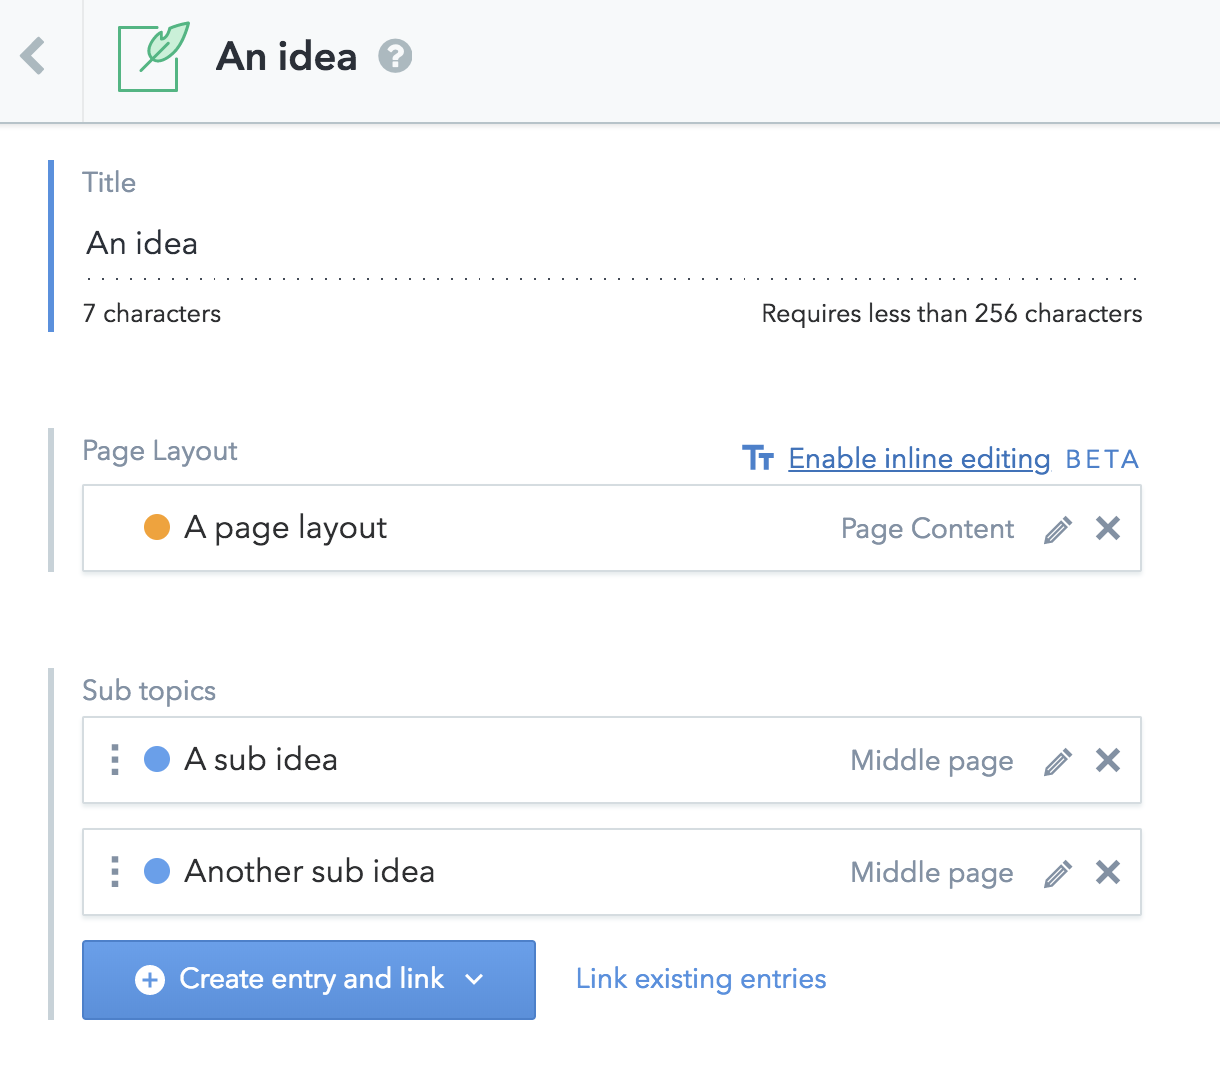Click the inline editing text-size icon
Viewport: 1220px width, 1084px height.
tap(758, 458)
